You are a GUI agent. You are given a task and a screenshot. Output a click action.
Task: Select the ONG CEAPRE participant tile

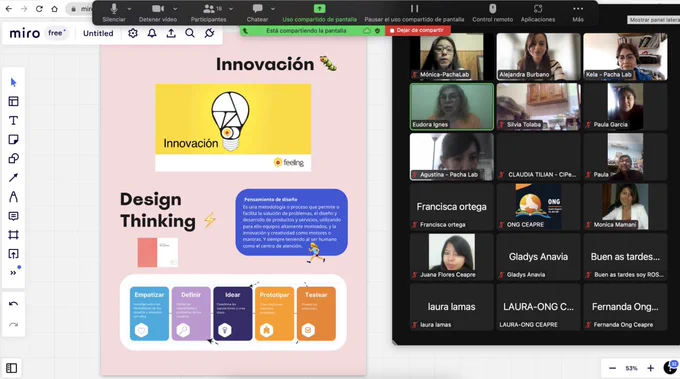click(538, 206)
